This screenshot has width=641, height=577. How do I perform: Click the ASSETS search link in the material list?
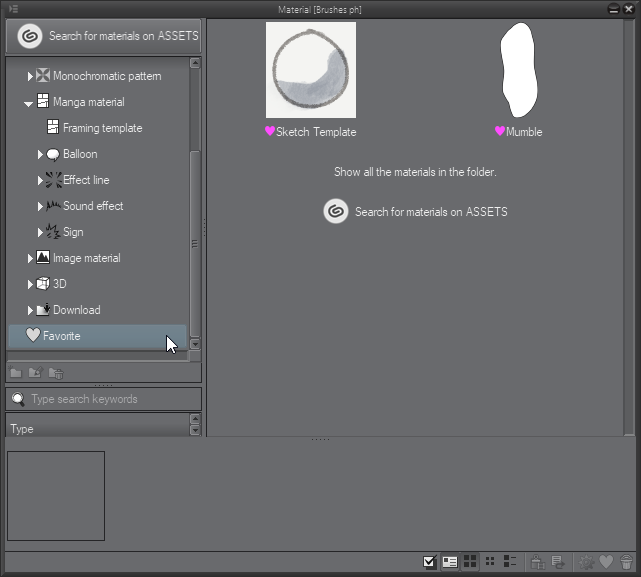pos(430,212)
